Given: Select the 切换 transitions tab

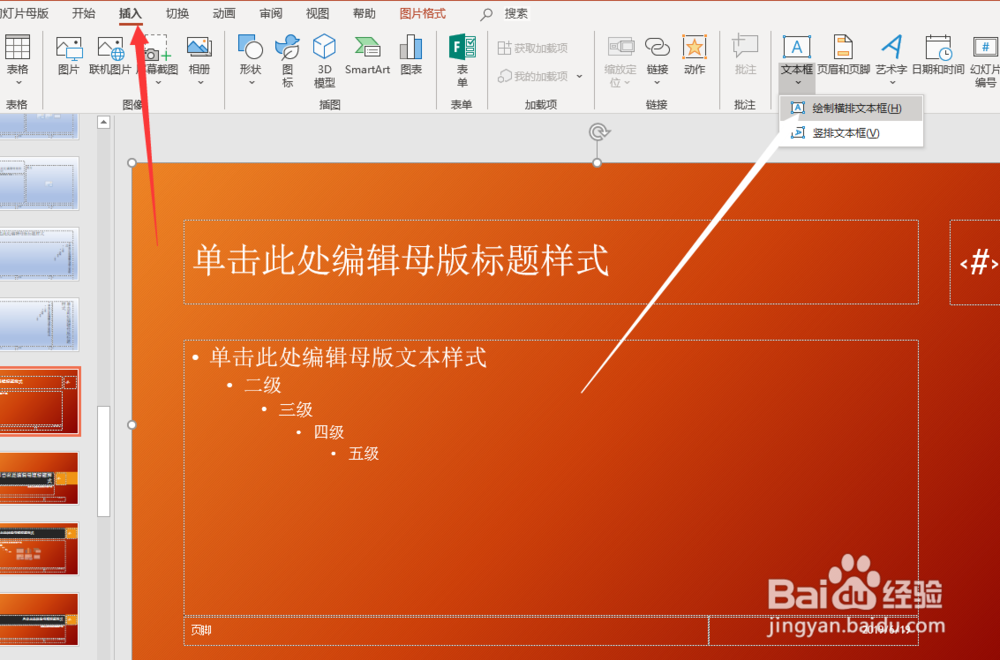Looking at the screenshot, I should tap(176, 13).
